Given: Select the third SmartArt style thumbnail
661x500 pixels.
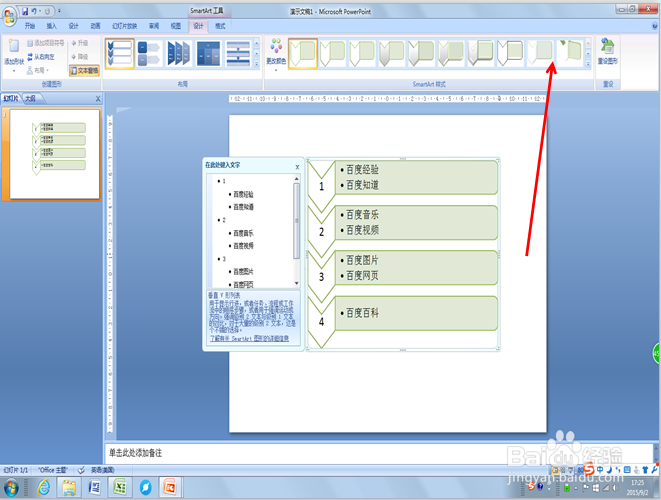Looking at the screenshot, I should pos(362,54).
